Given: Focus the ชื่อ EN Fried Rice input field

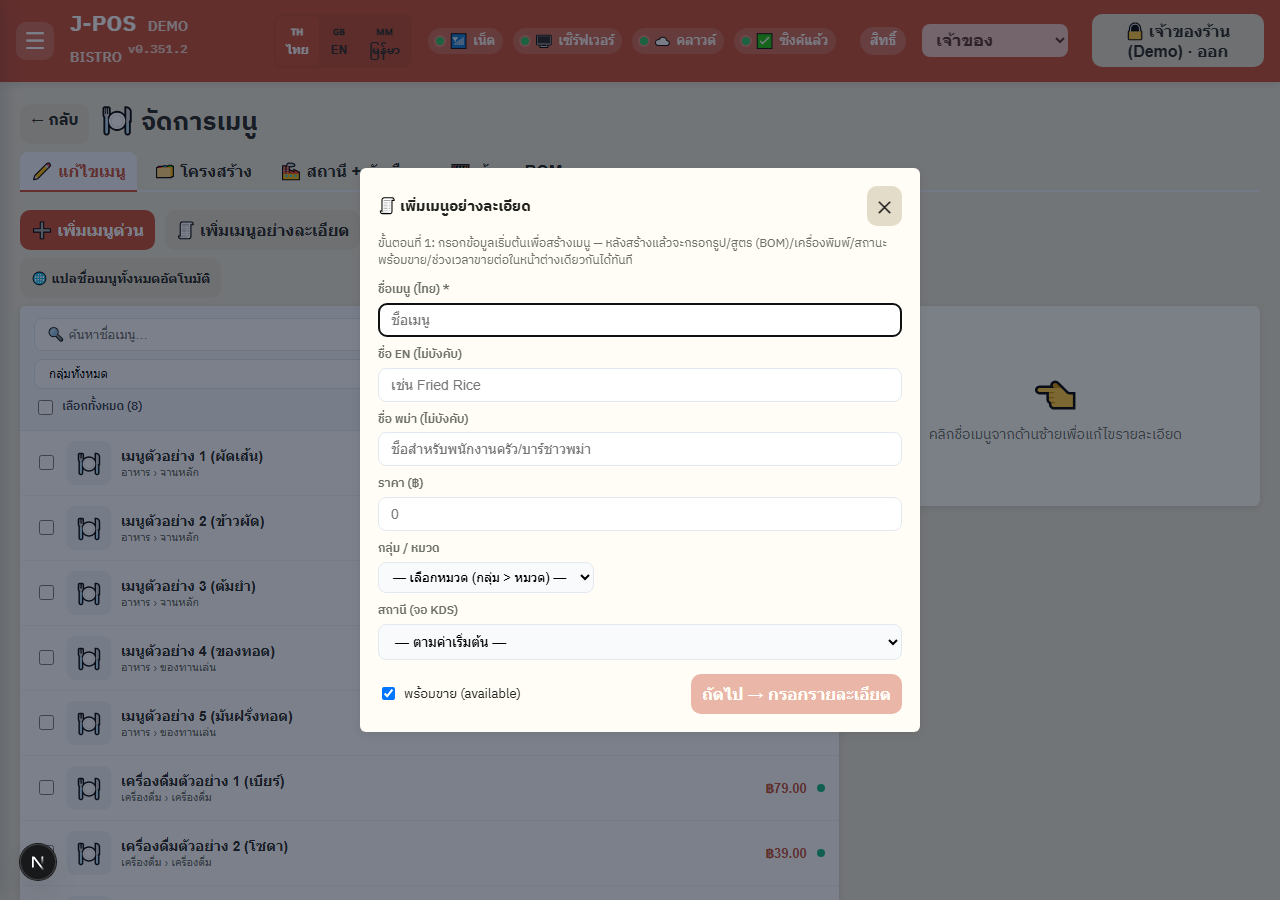Looking at the screenshot, I should click(640, 385).
